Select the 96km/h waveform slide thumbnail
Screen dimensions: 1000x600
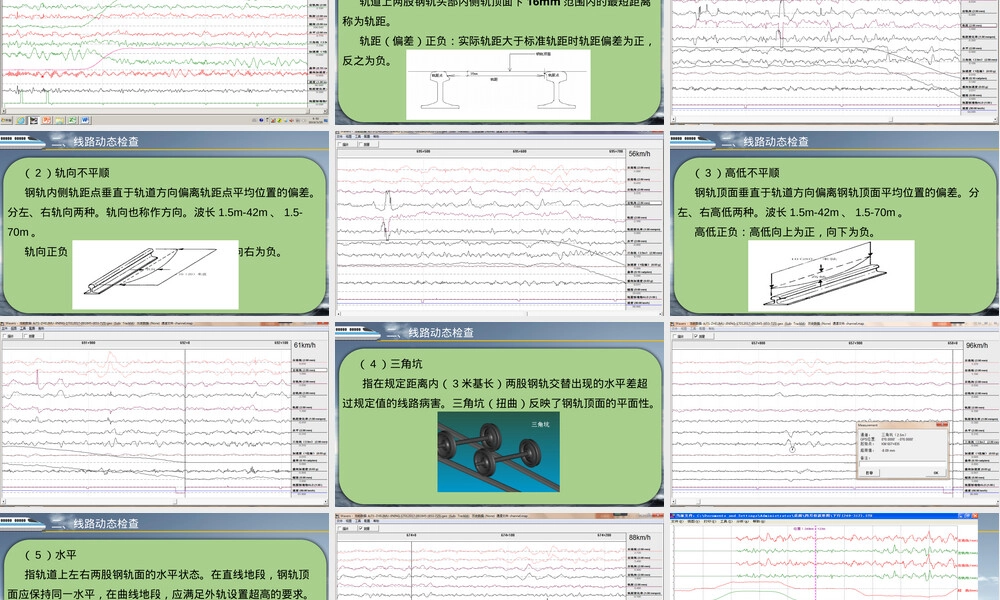[x=834, y=414]
